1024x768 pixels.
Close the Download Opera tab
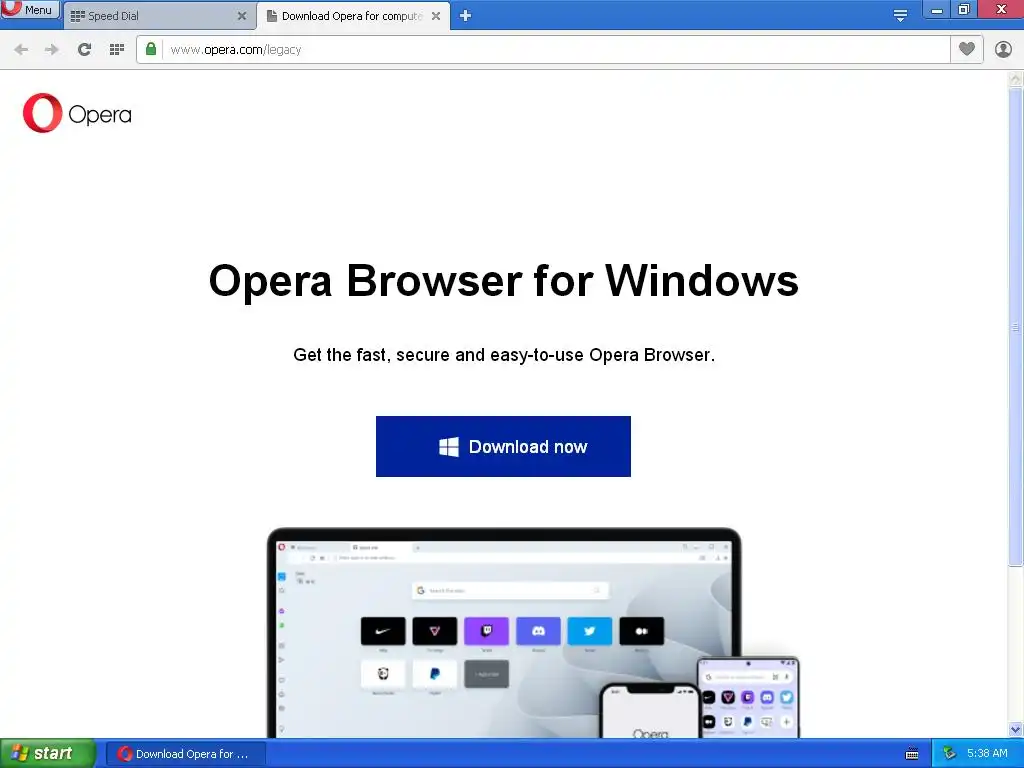click(x=436, y=16)
